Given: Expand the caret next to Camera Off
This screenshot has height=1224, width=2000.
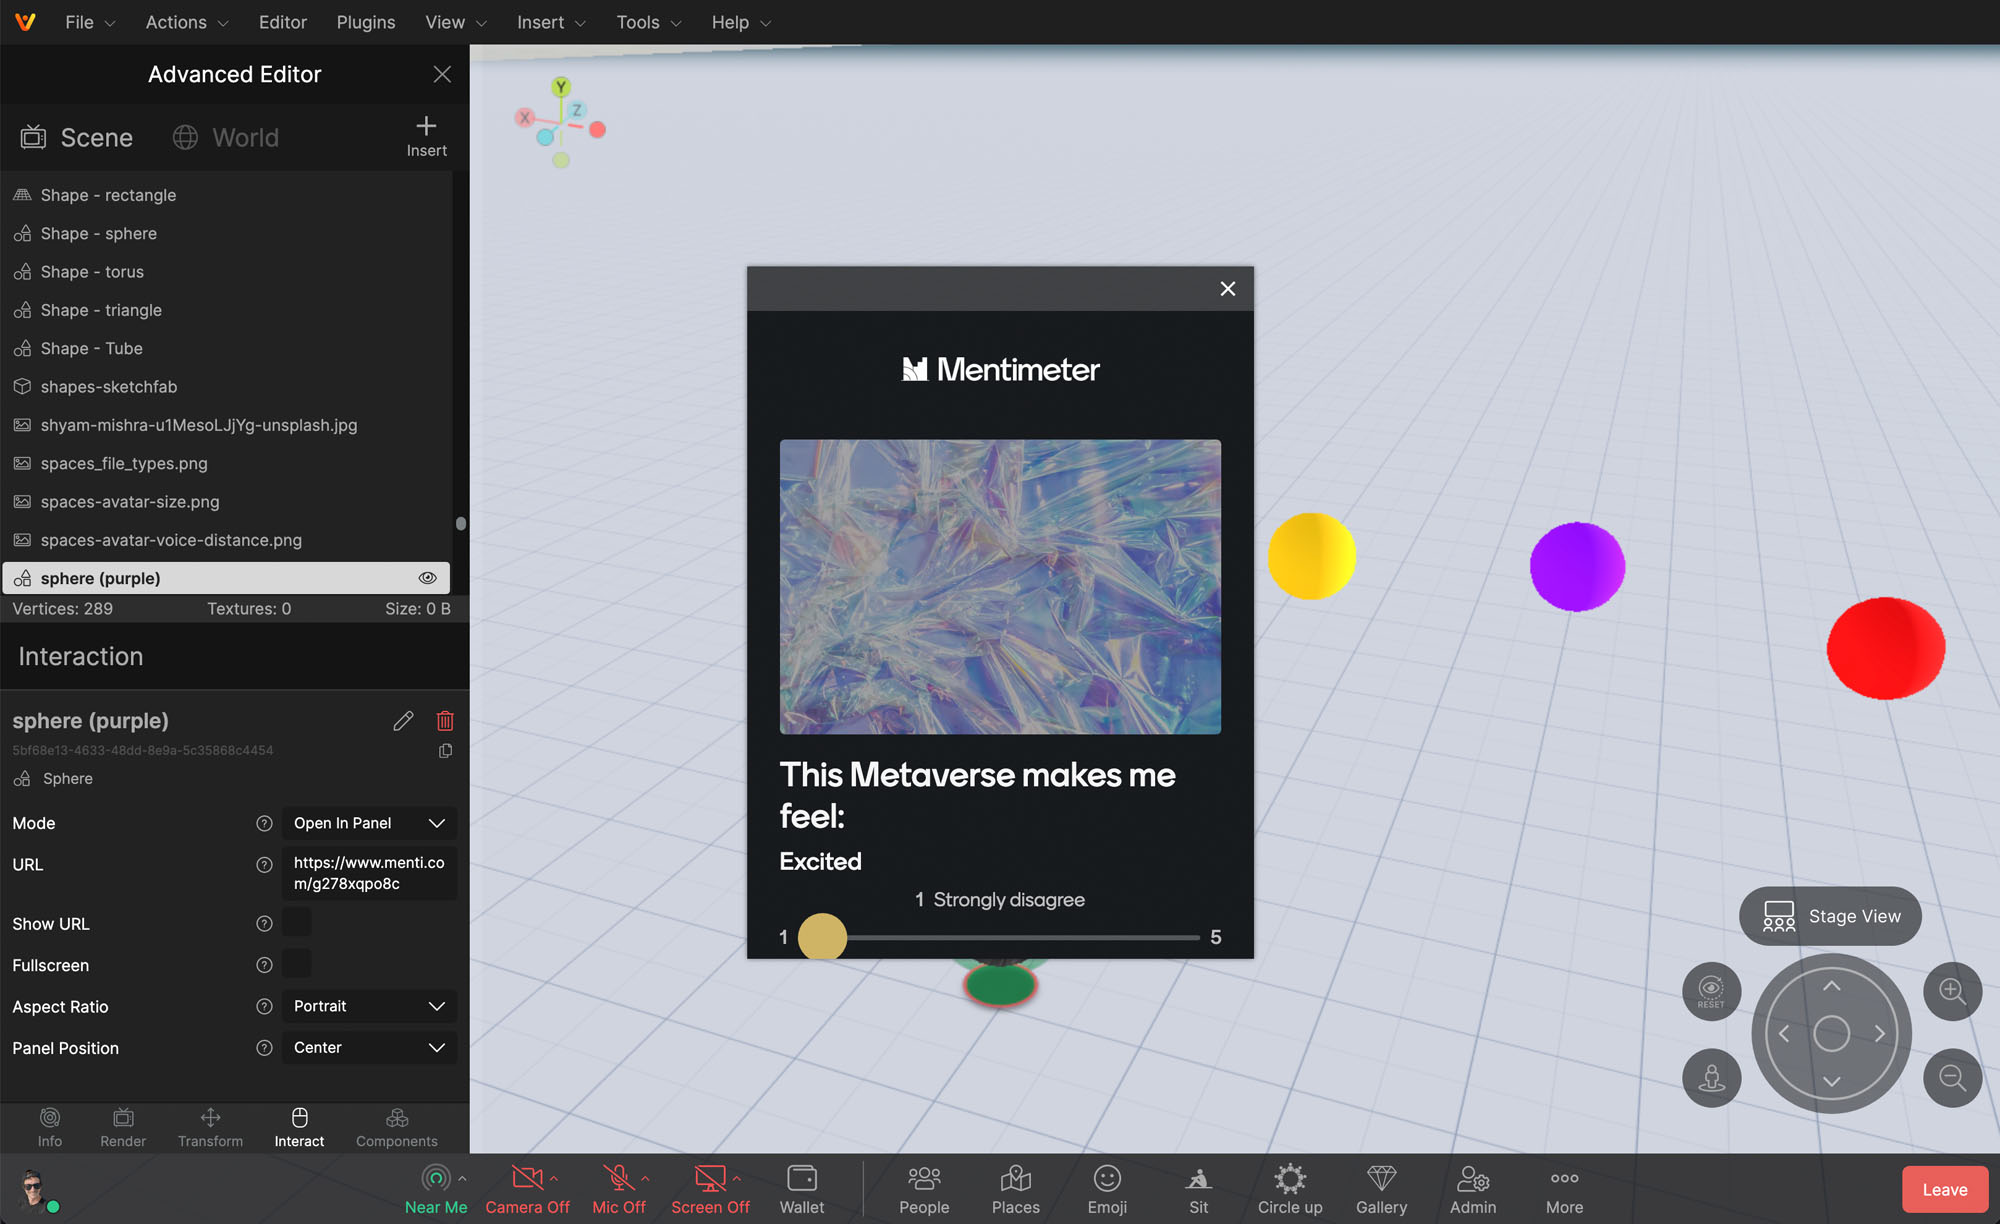Looking at the screenshot, I should tap(554, 1178).
